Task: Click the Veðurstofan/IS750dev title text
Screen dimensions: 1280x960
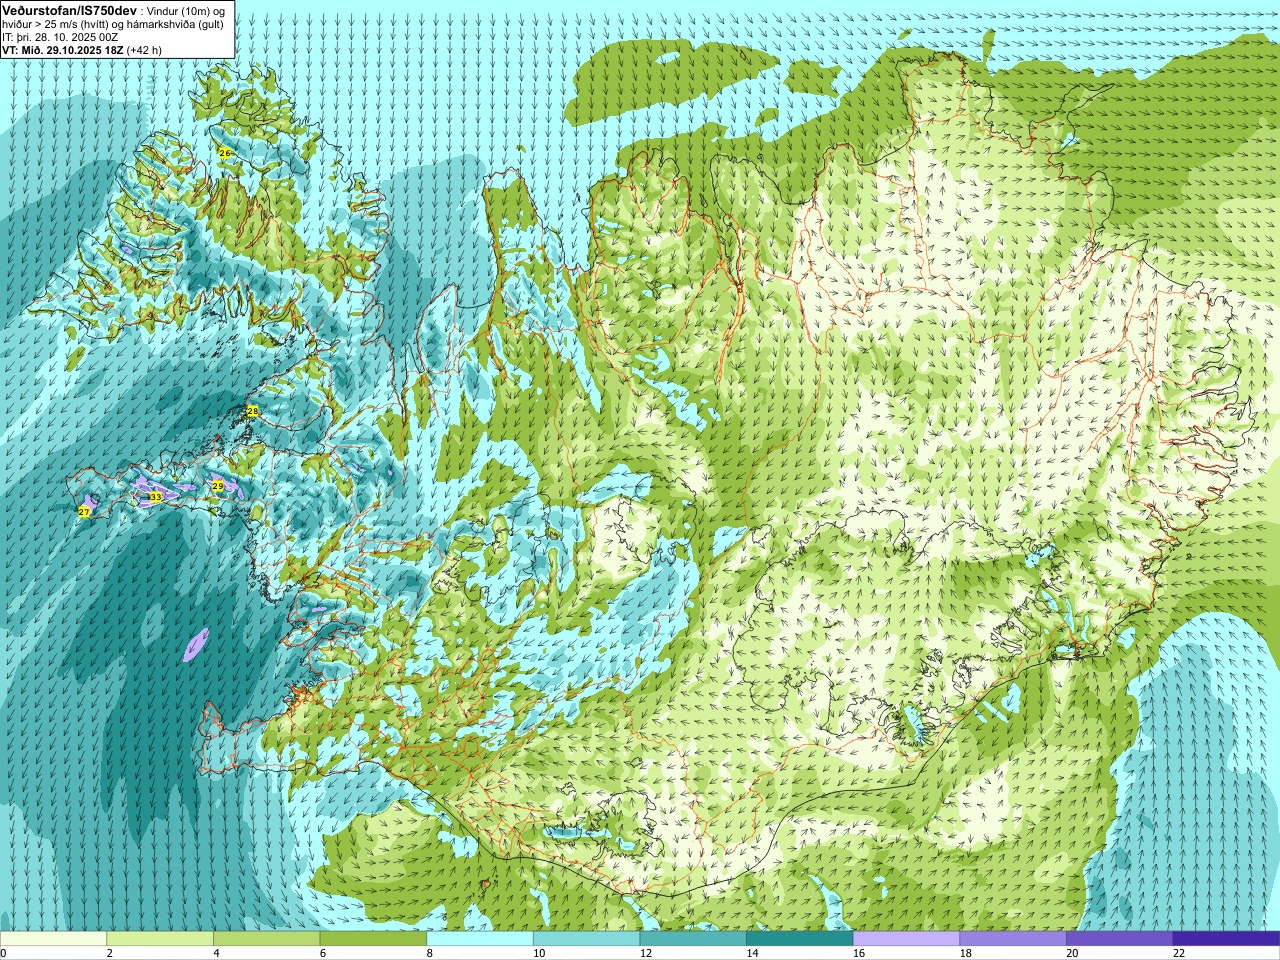Action: tap(69, 10)
